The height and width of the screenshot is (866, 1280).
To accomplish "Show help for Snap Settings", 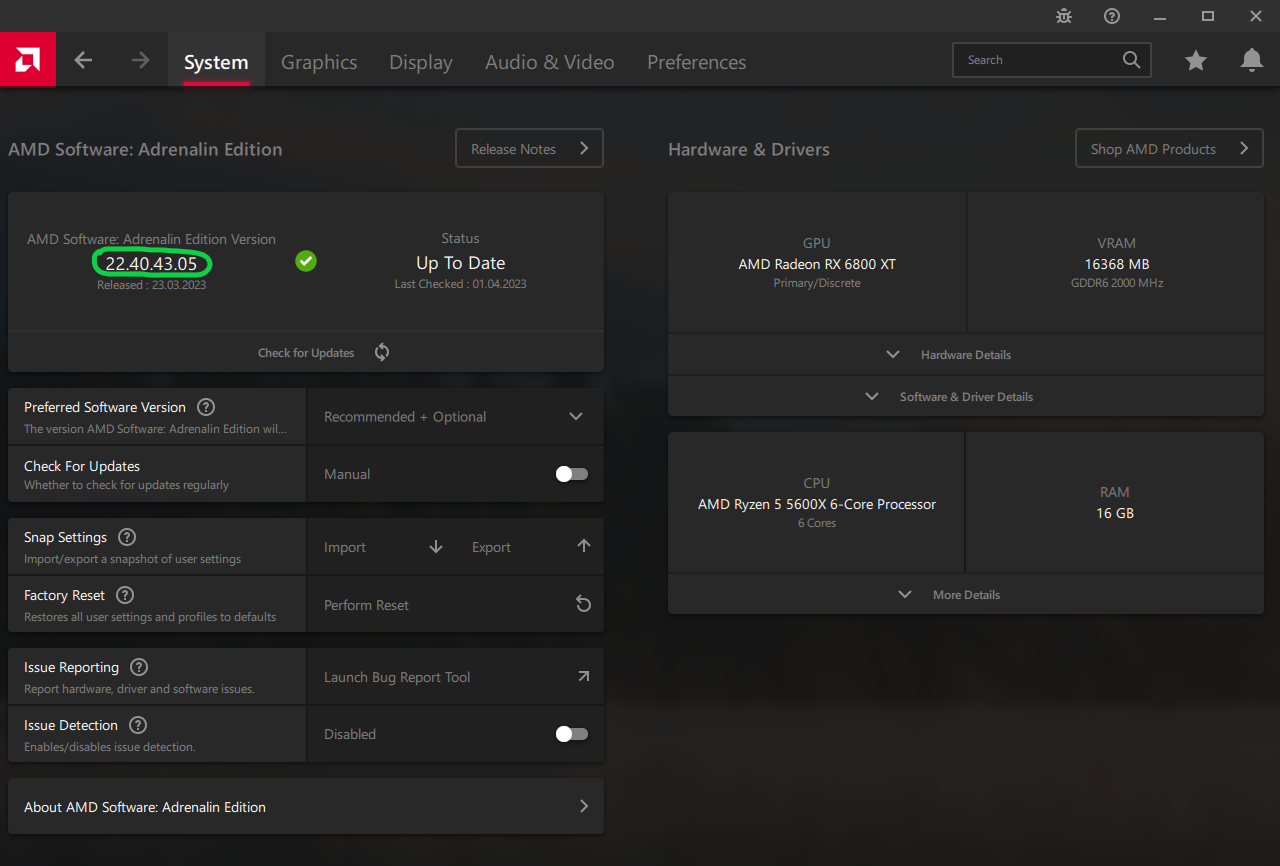I will pyautogui.click(x=127, y=537).
